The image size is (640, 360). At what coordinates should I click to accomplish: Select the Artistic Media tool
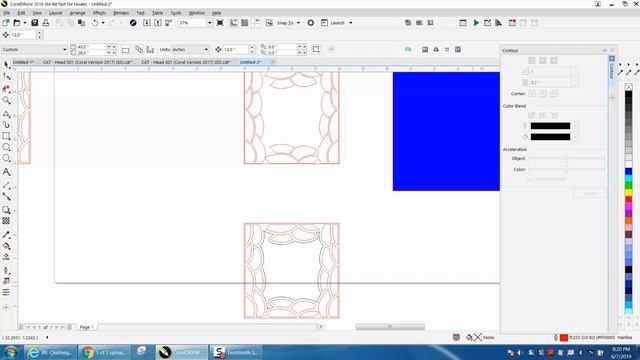pos(6,124)
